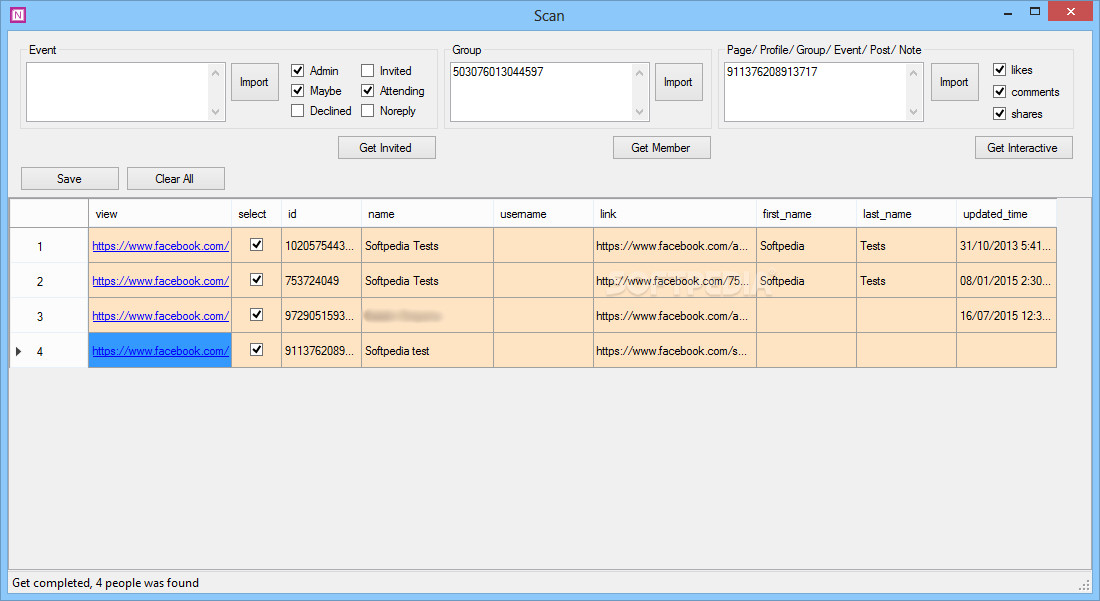Click the link column header
1100x601 pixels.
675,214
